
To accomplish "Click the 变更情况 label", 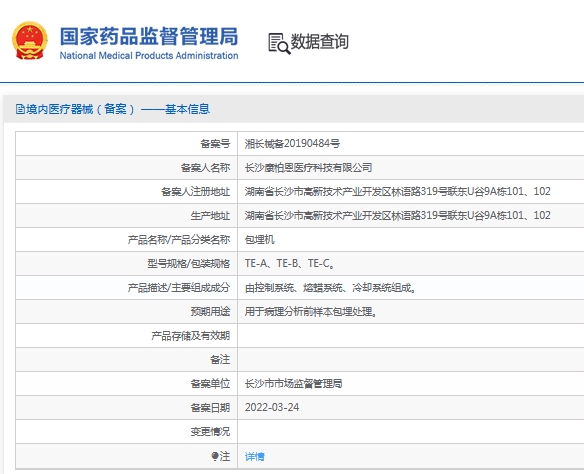I will coord(210,432).
